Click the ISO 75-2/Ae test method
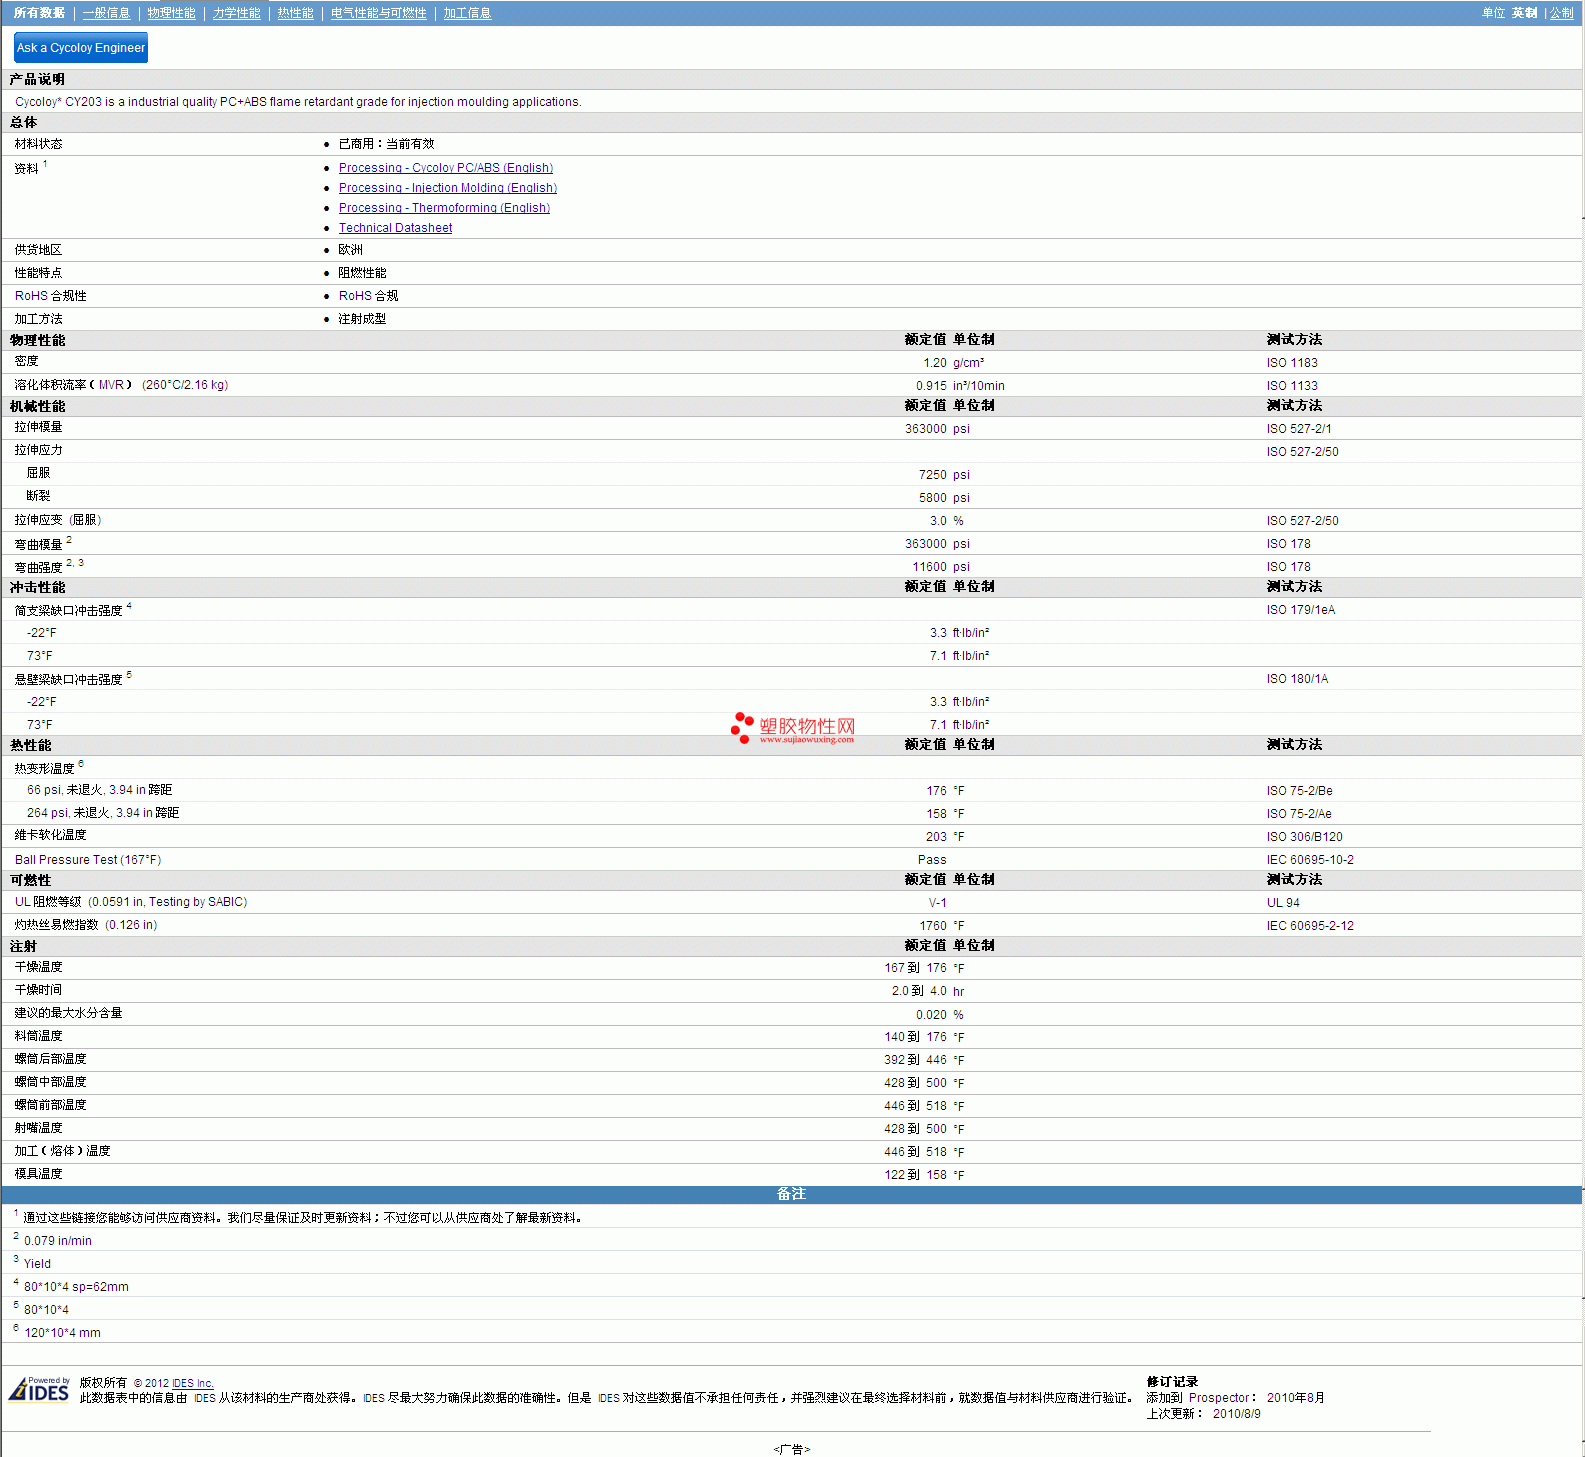The image size is (1585, 1457). (x=1299, y=814)
